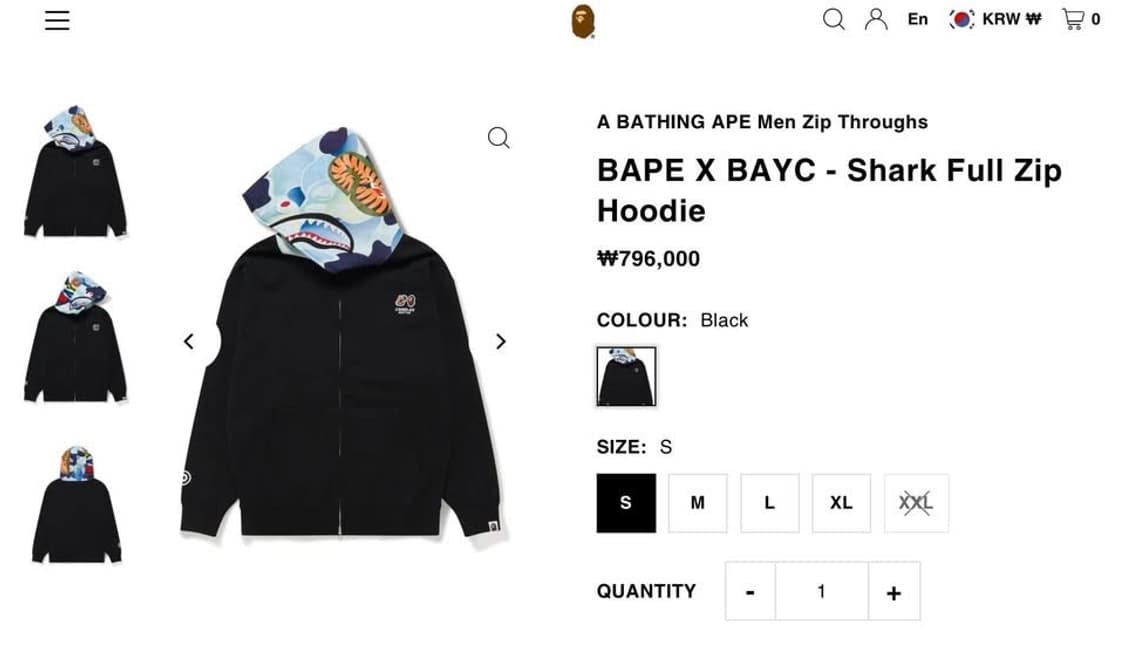Select size S option

click(x=626, y=503)
